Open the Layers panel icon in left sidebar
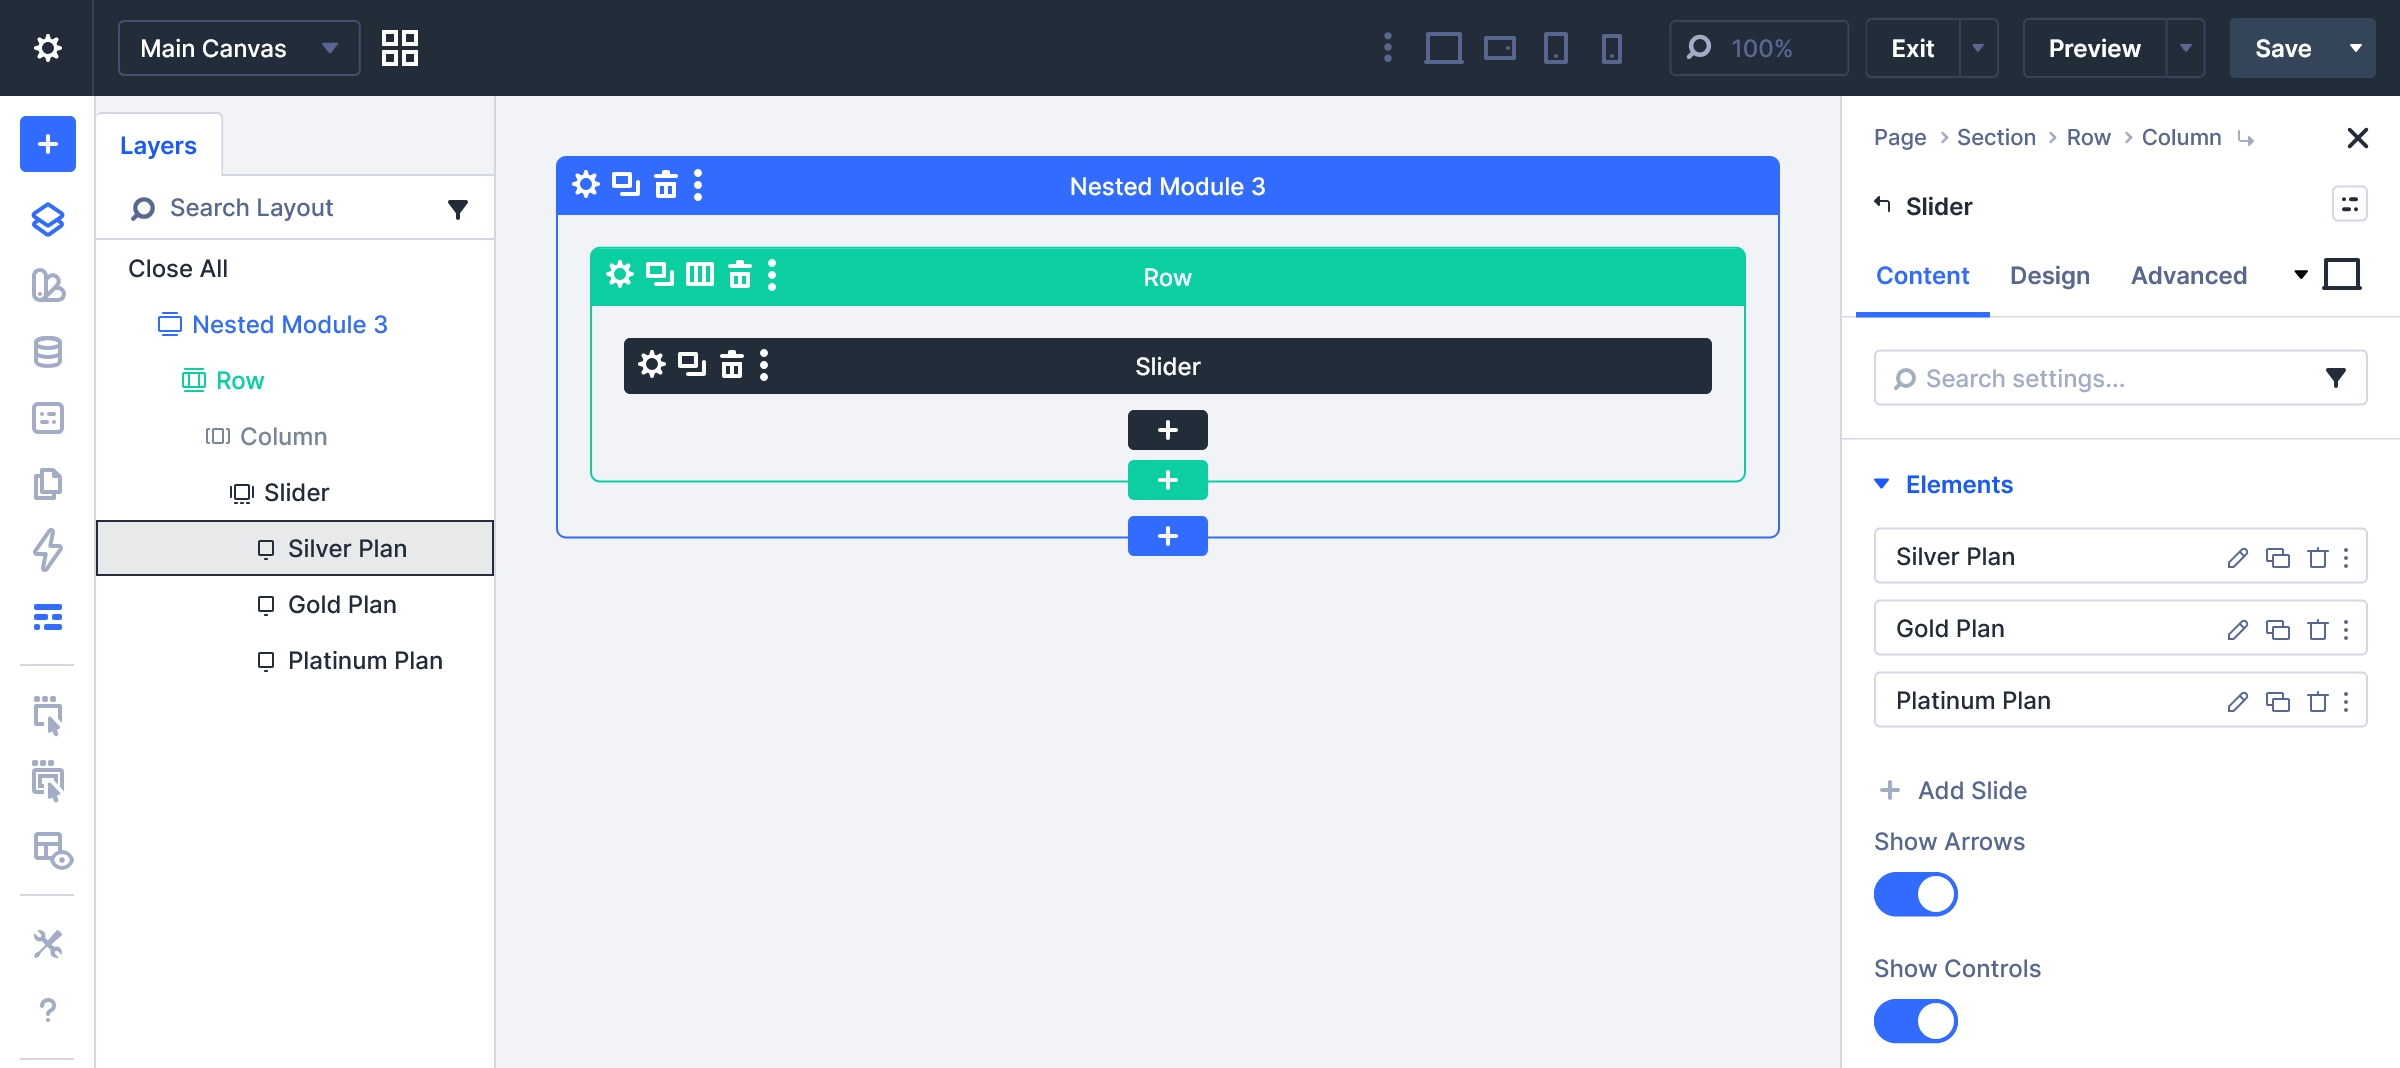 (47, 219)
